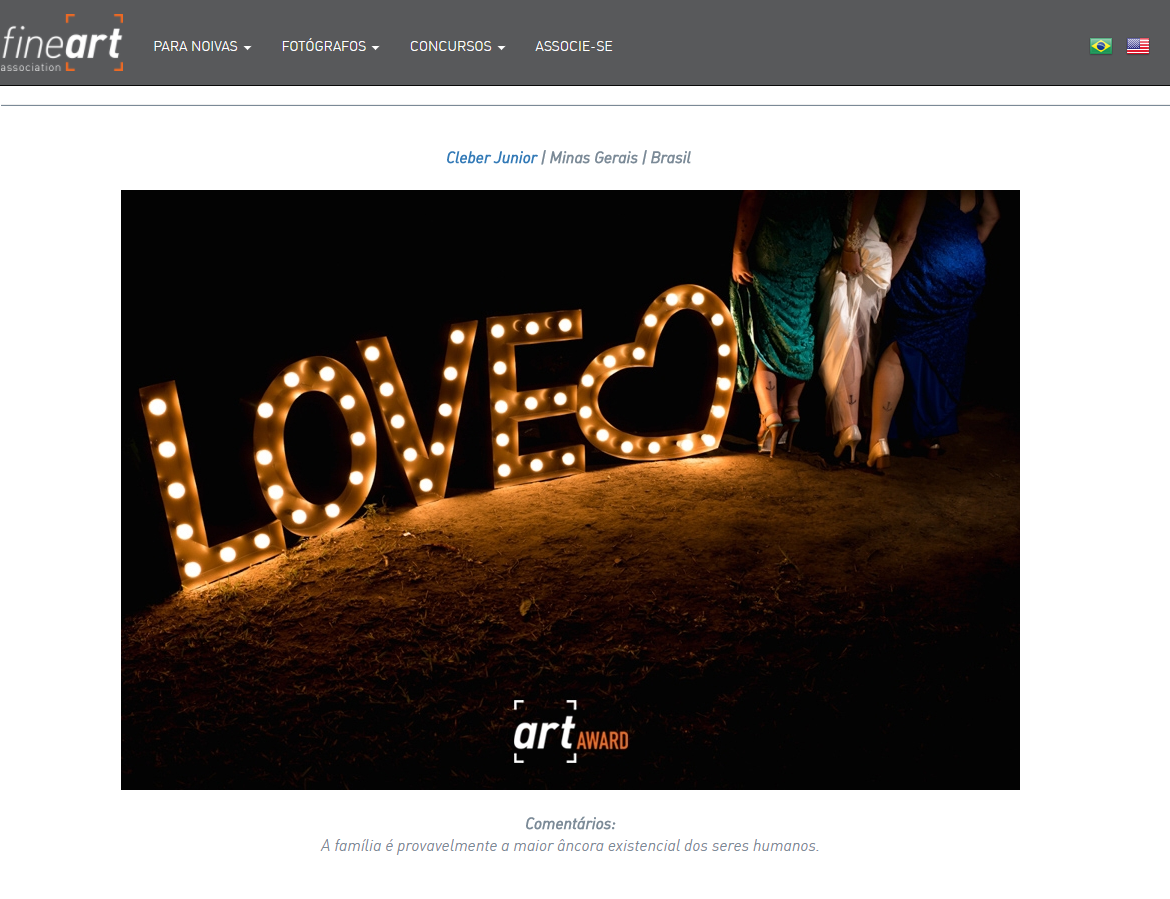Click the Minas Gerais location text
The width and height of the screenshot is (1170, 899).
(593, 158)
